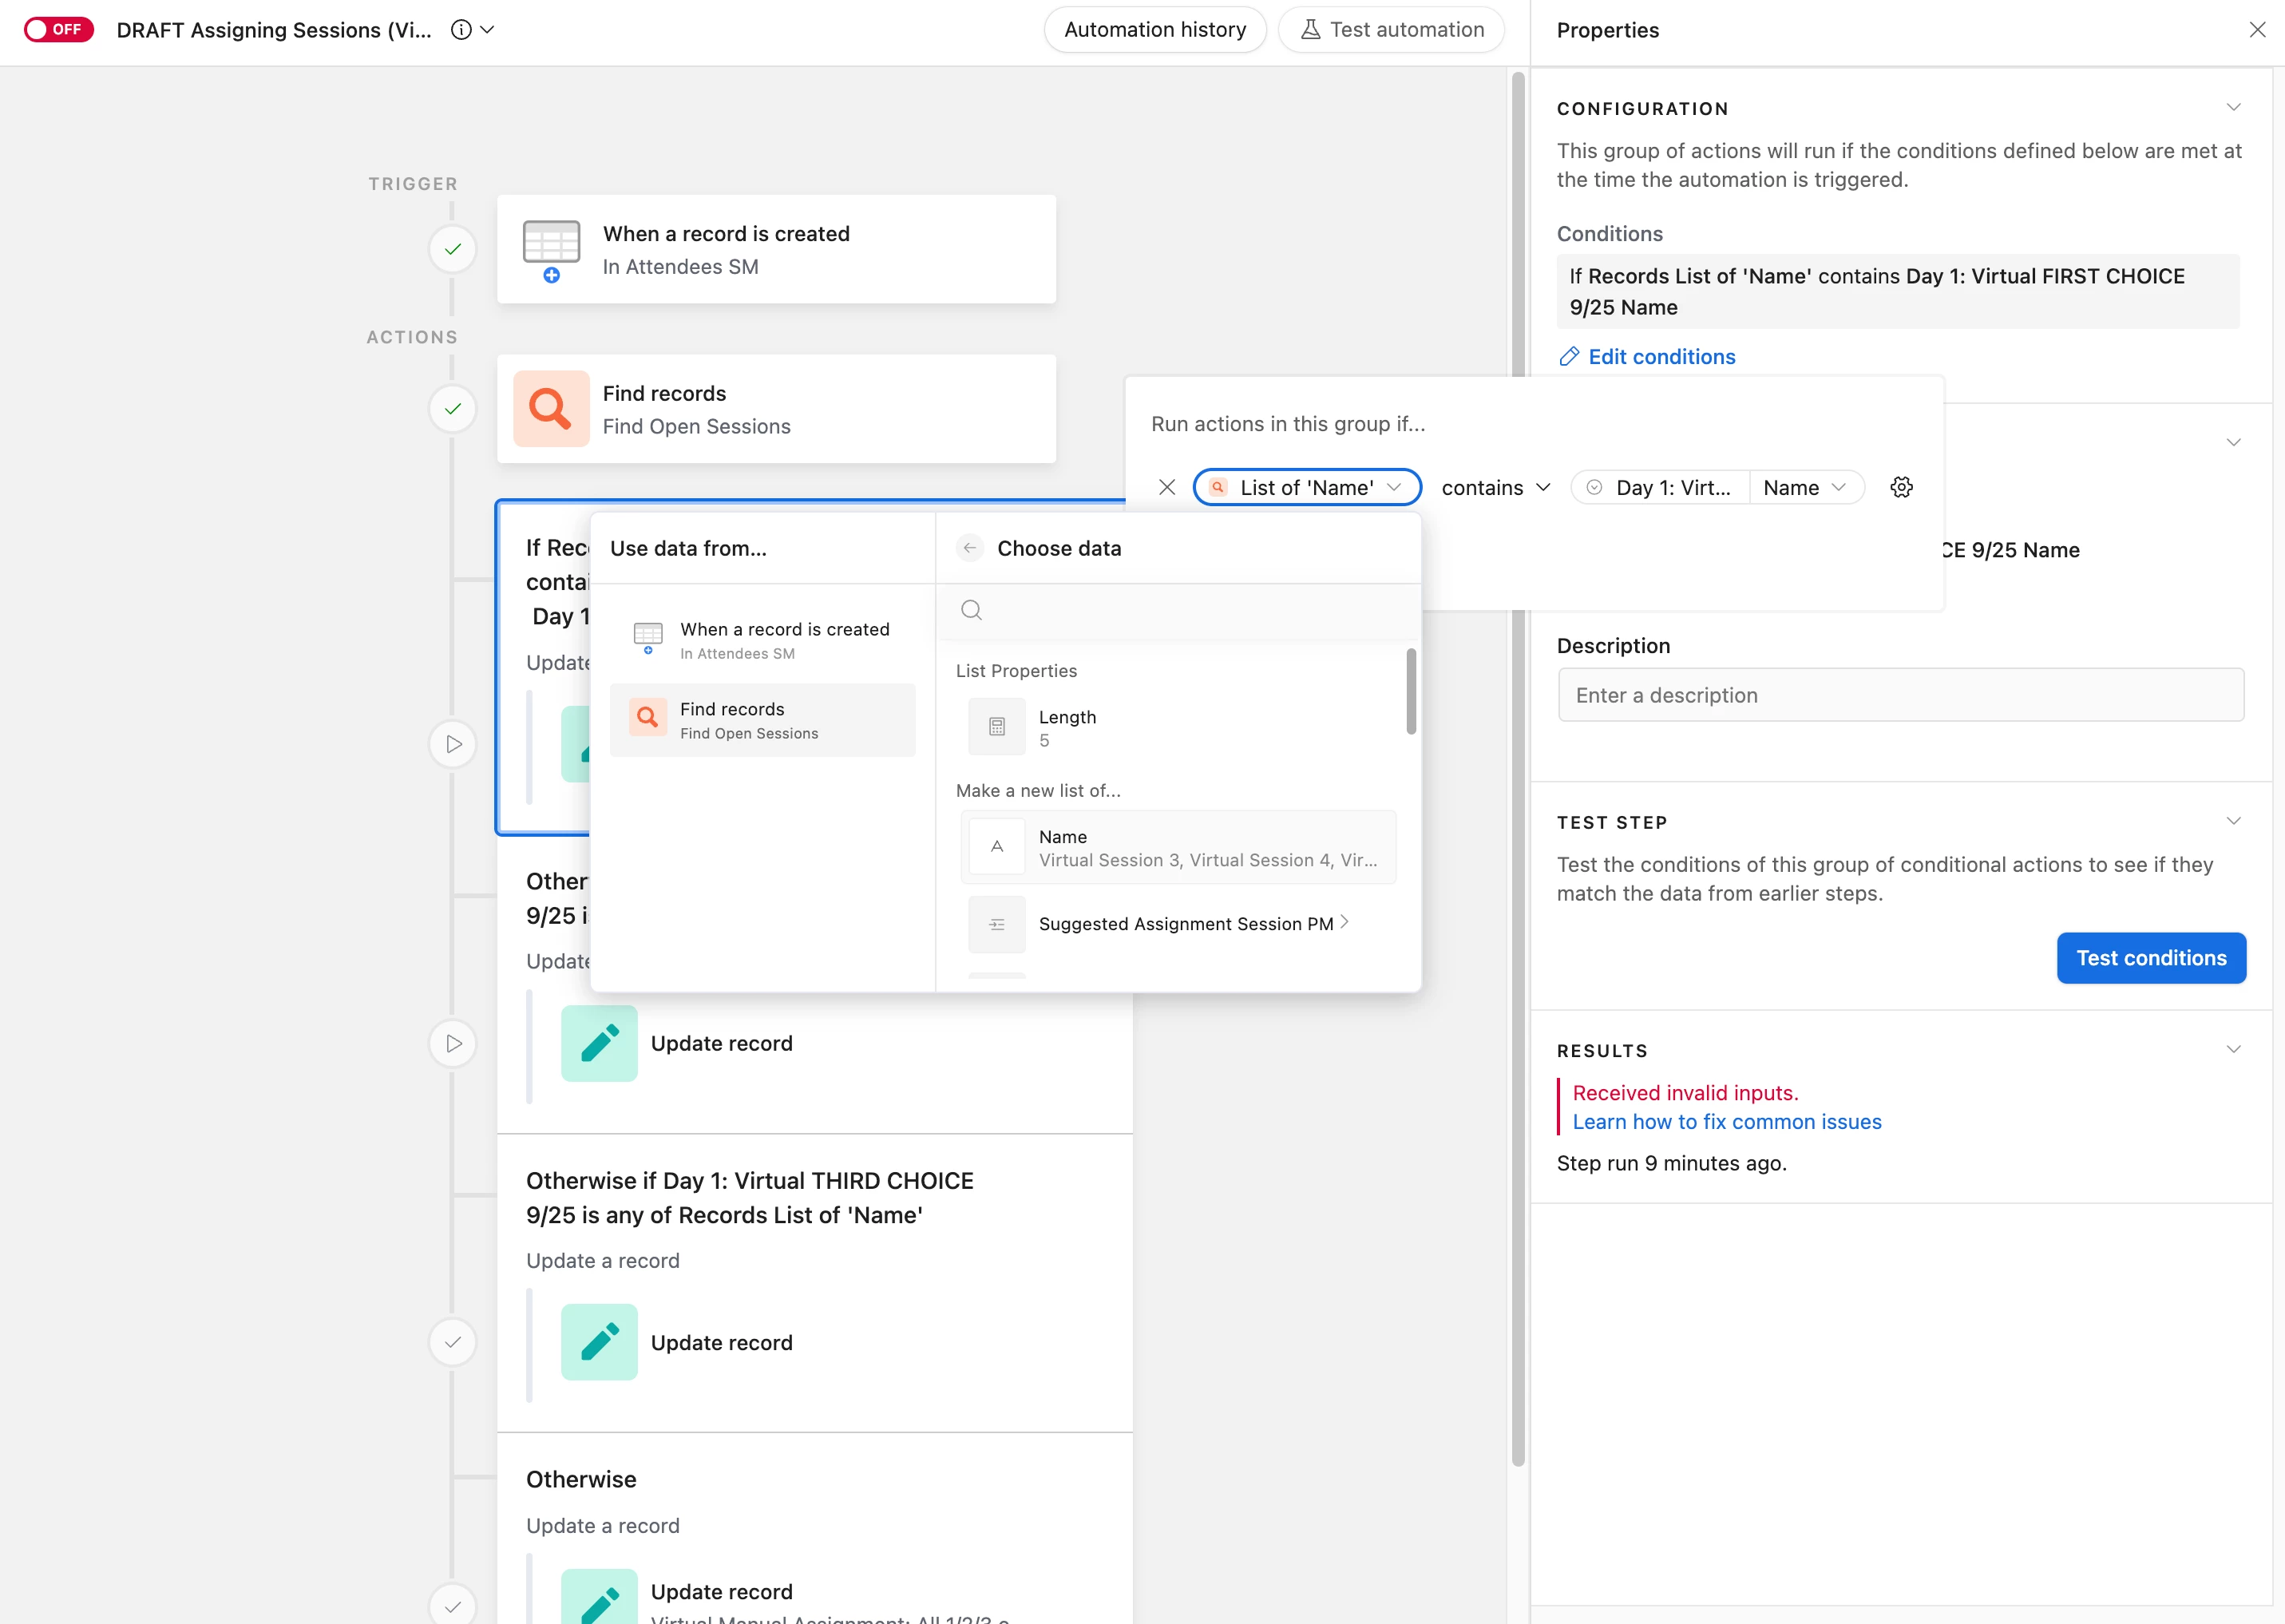Select Find records as data source

(762, 720)
